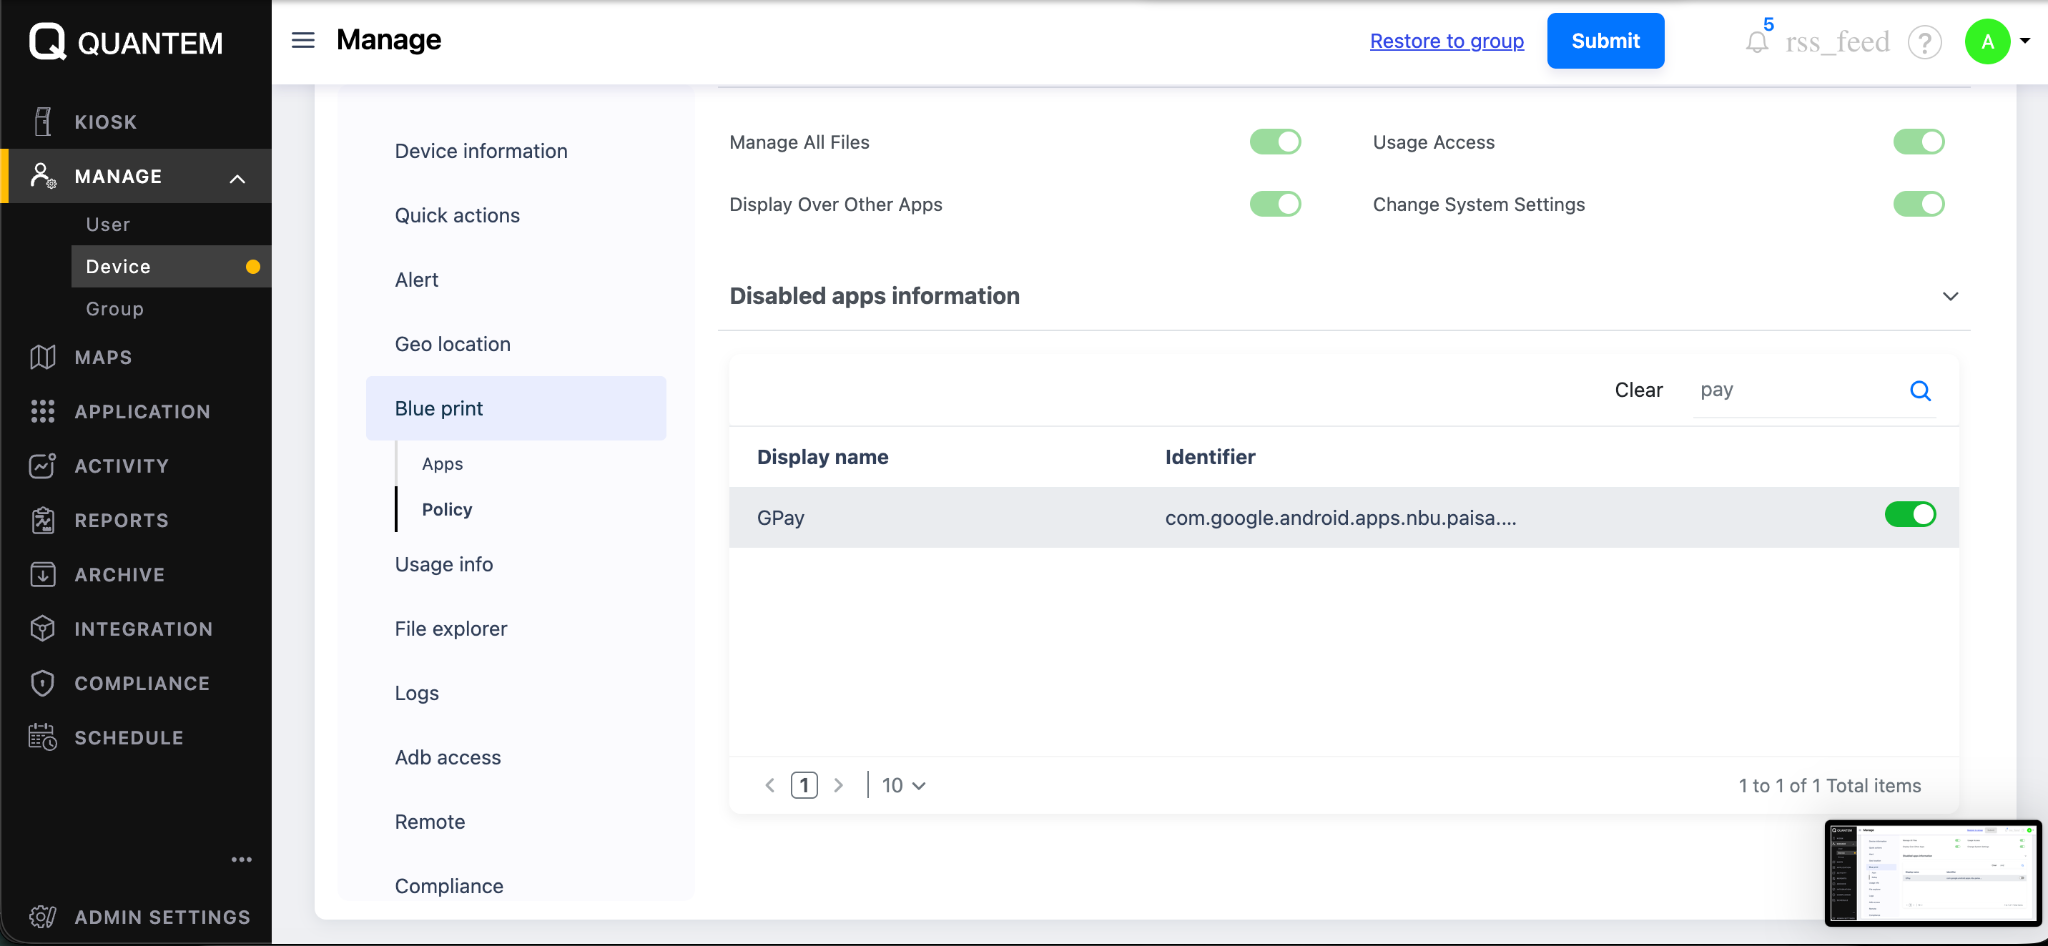The height and width of the screenshot is (946, 2048).
Task: Open the notifications bell icon
Action: coord(1757,42)
